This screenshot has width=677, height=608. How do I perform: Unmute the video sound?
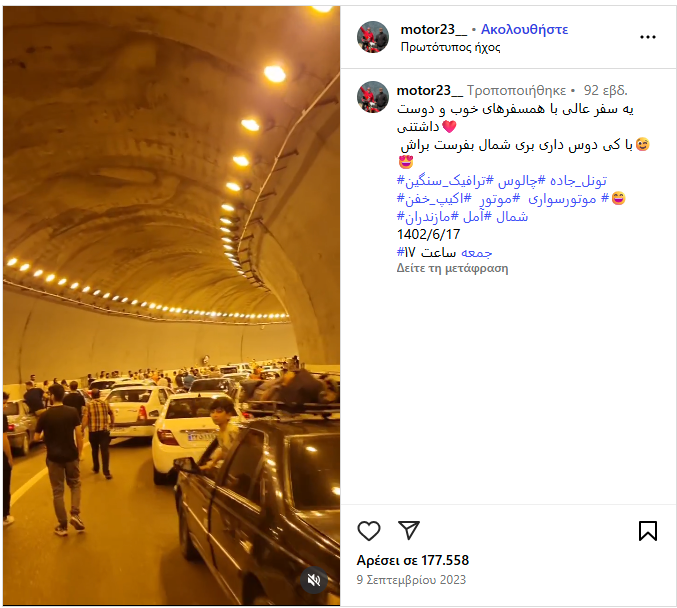[x=314, y=580]
